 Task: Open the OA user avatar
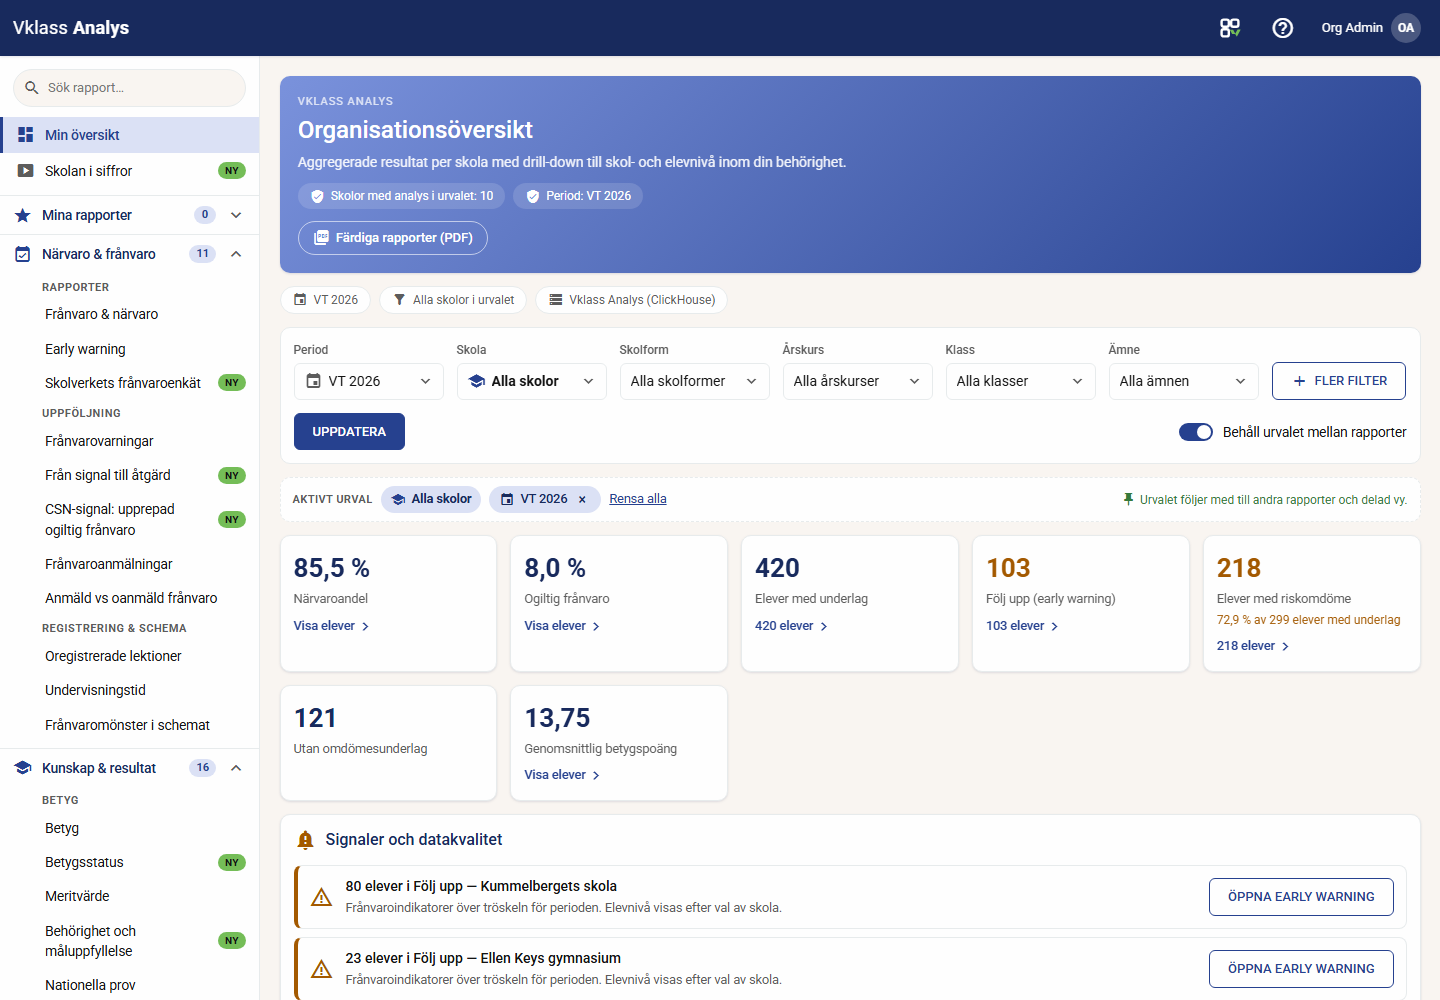1406,28
